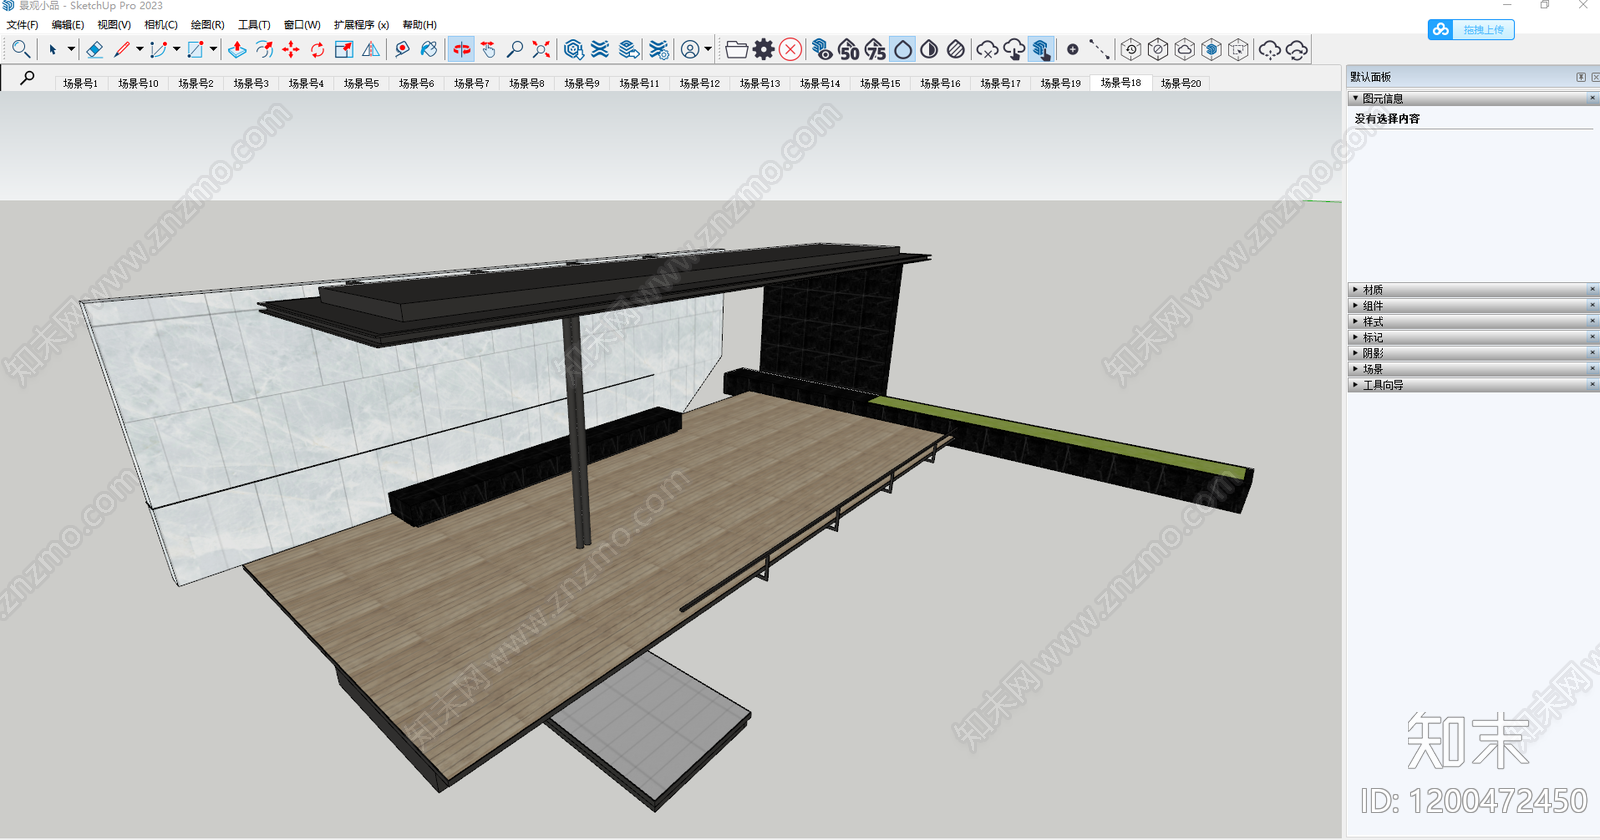1600x840 pixels.
Task: Click the toolbar icon labeled 50
Action: pyautogui.click(x=849, y=49)
